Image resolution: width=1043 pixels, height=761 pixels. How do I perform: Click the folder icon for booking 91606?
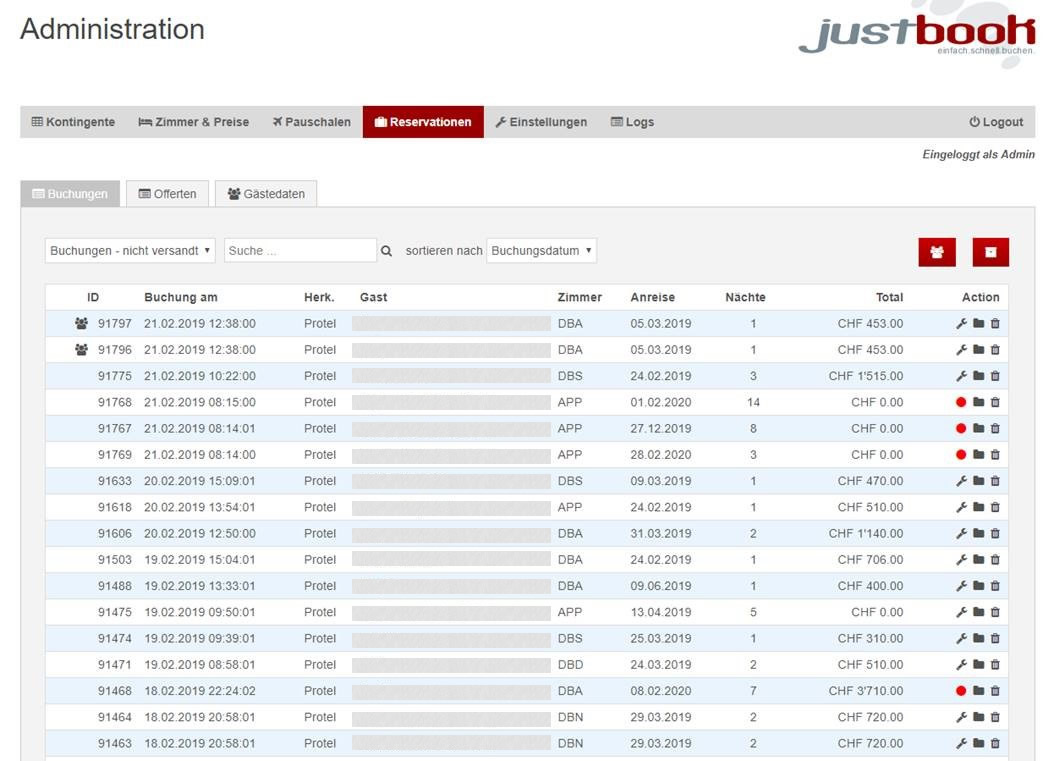978,534
